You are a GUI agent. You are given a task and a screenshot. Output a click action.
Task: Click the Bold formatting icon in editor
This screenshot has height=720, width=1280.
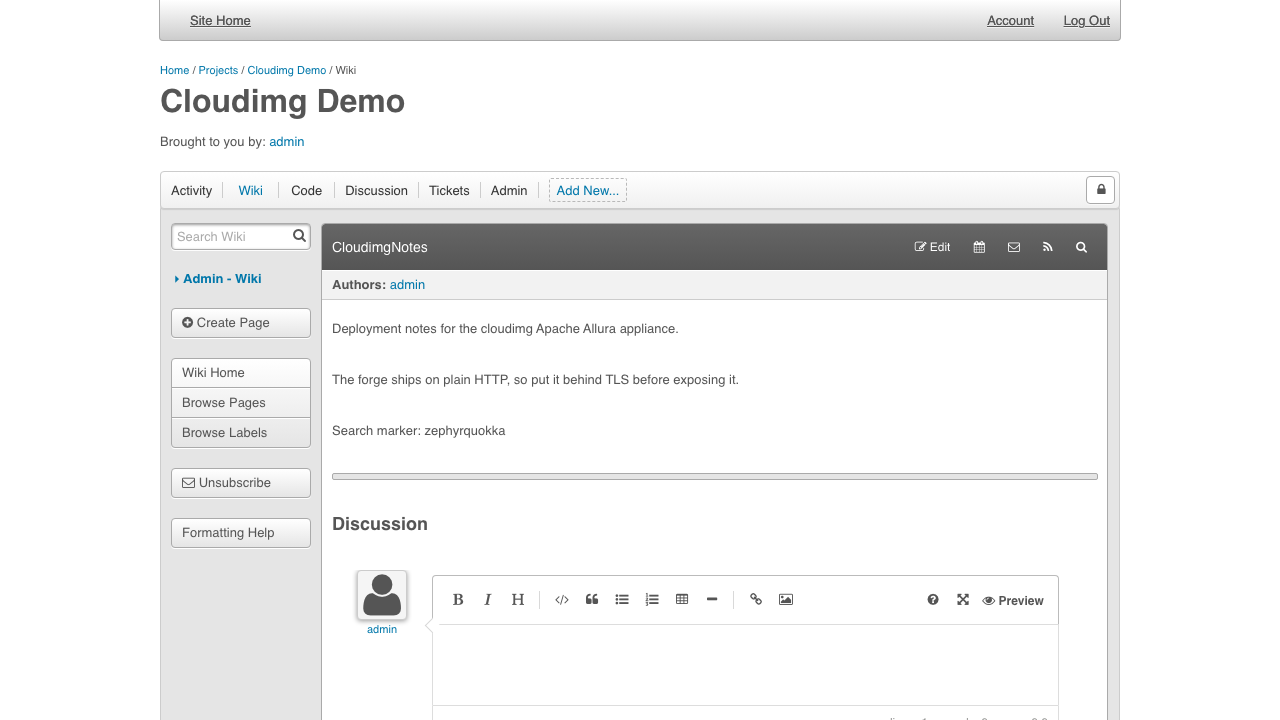458,600
